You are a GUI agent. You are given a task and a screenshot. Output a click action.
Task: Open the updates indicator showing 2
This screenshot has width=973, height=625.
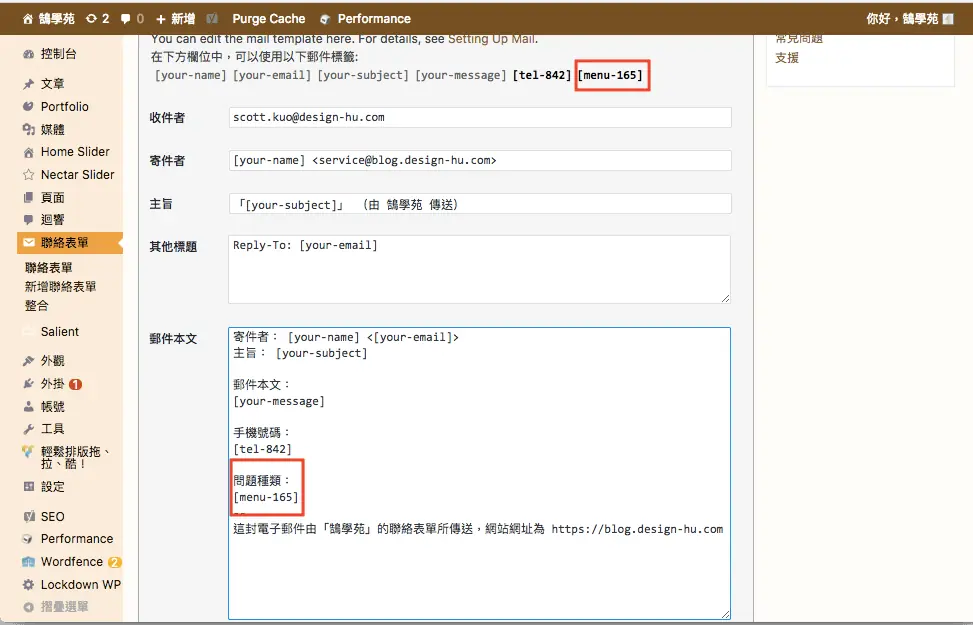[x=97, y=19]
